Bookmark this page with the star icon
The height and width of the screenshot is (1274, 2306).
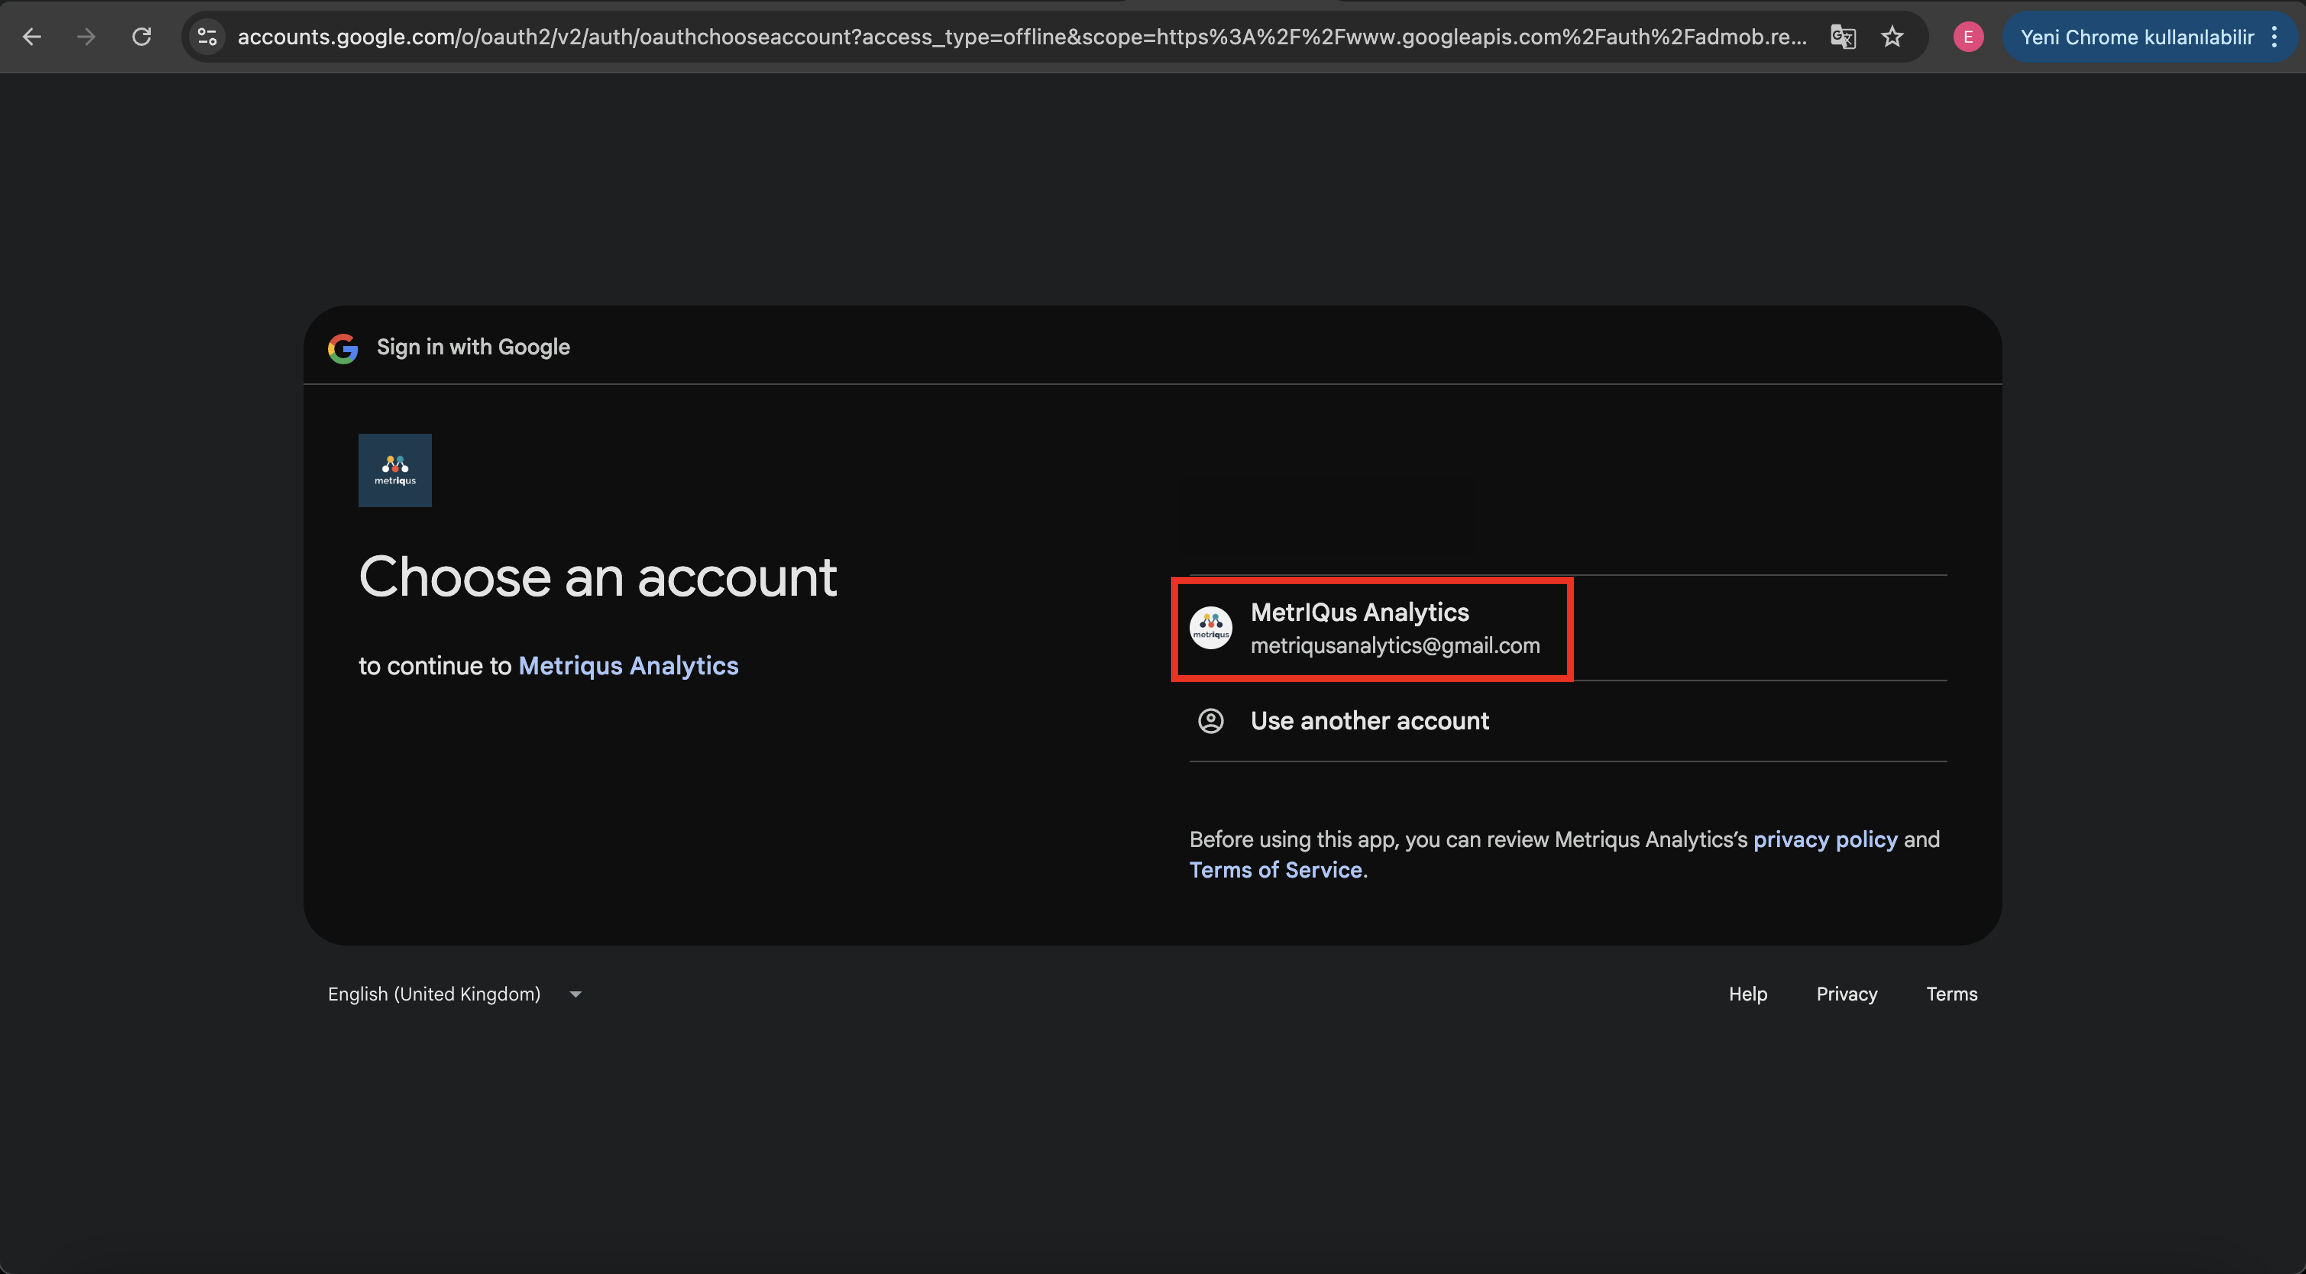1892,37
